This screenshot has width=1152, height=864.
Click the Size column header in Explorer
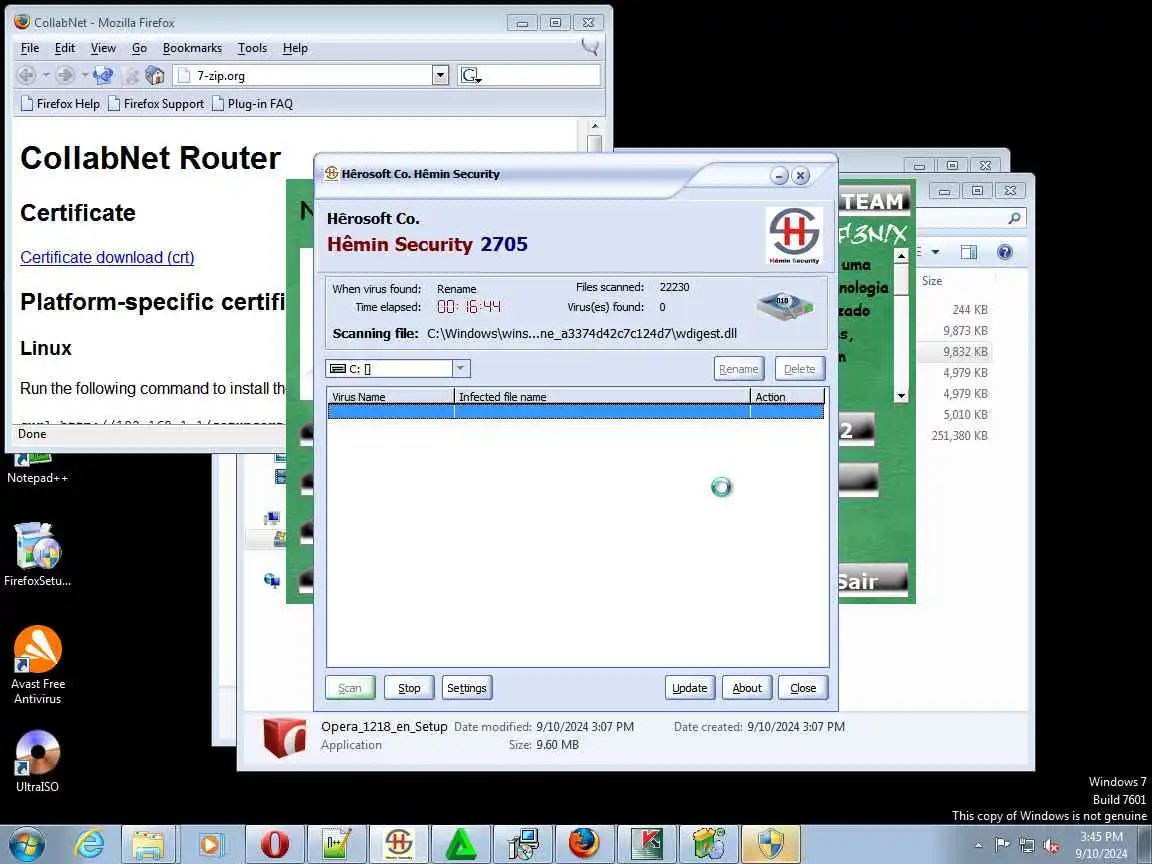tap(932, 281)
